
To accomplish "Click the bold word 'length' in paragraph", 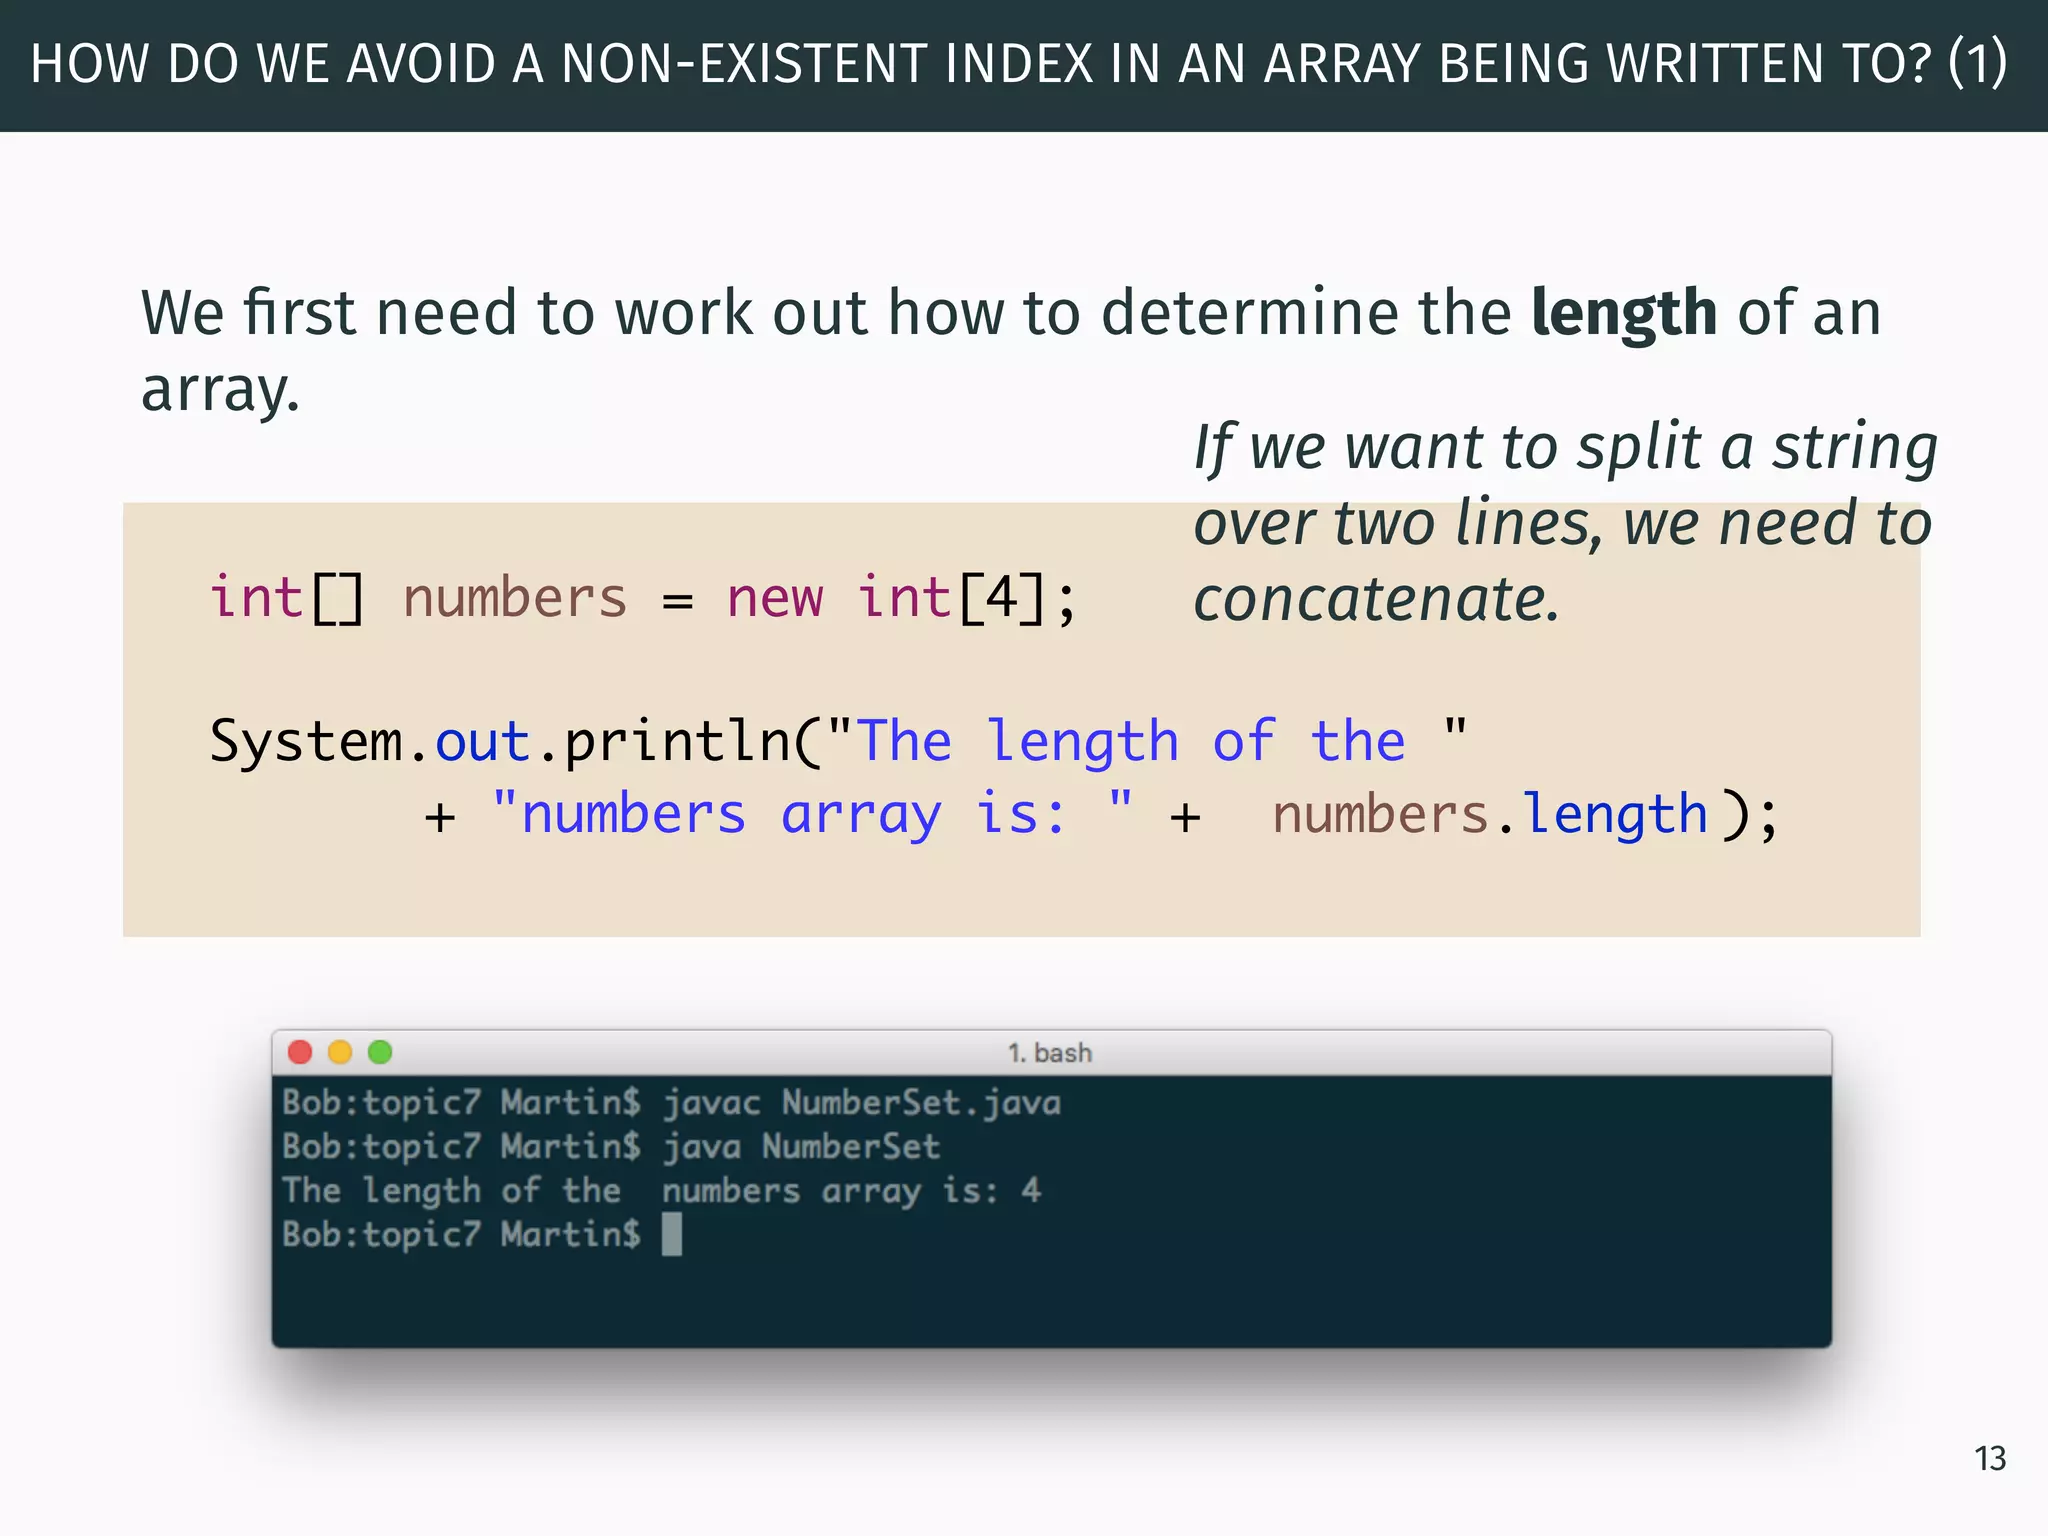I will [x=1624, y=314].
